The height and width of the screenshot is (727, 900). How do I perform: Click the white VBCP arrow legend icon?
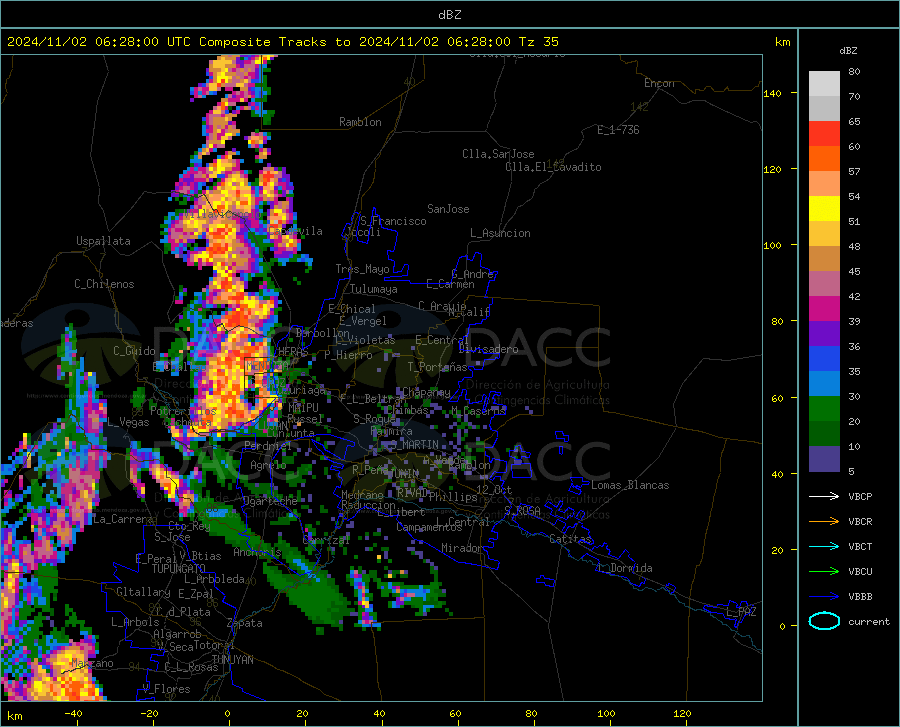tap(824, 496)
